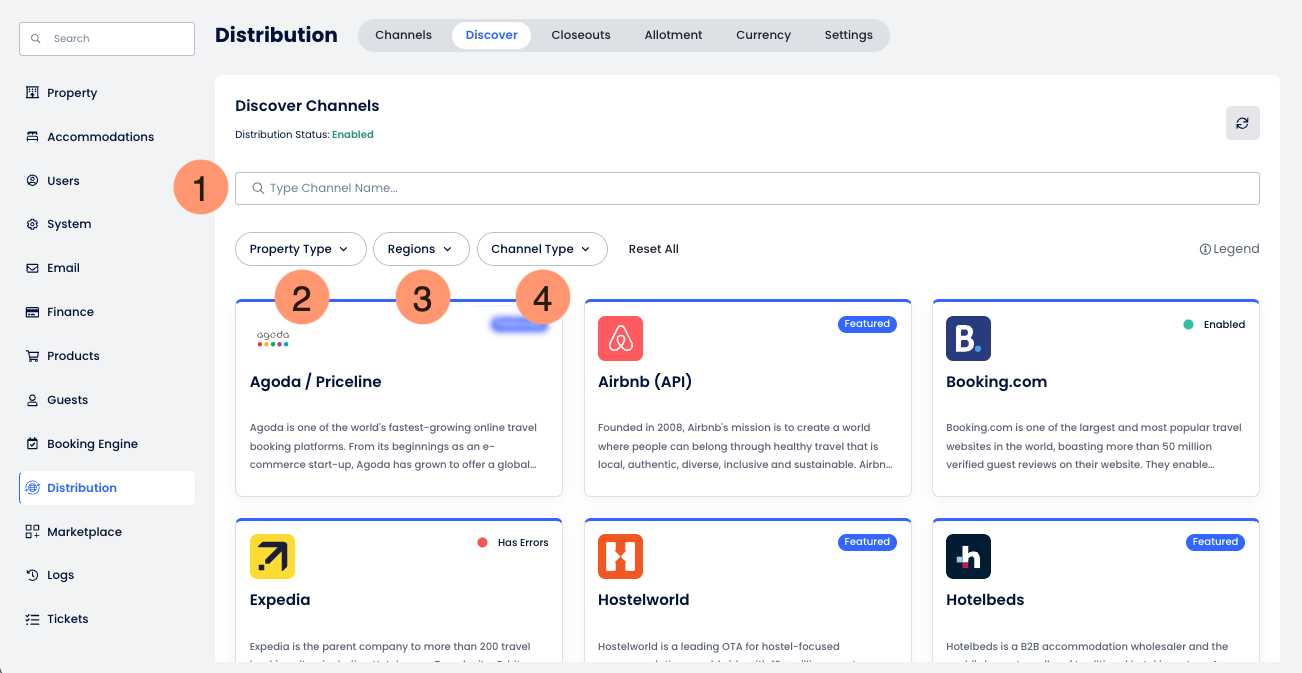Open the Airbnb (API) channel title
The image size is (1302, 673).
pyautogui.click(x=645, y=382)
